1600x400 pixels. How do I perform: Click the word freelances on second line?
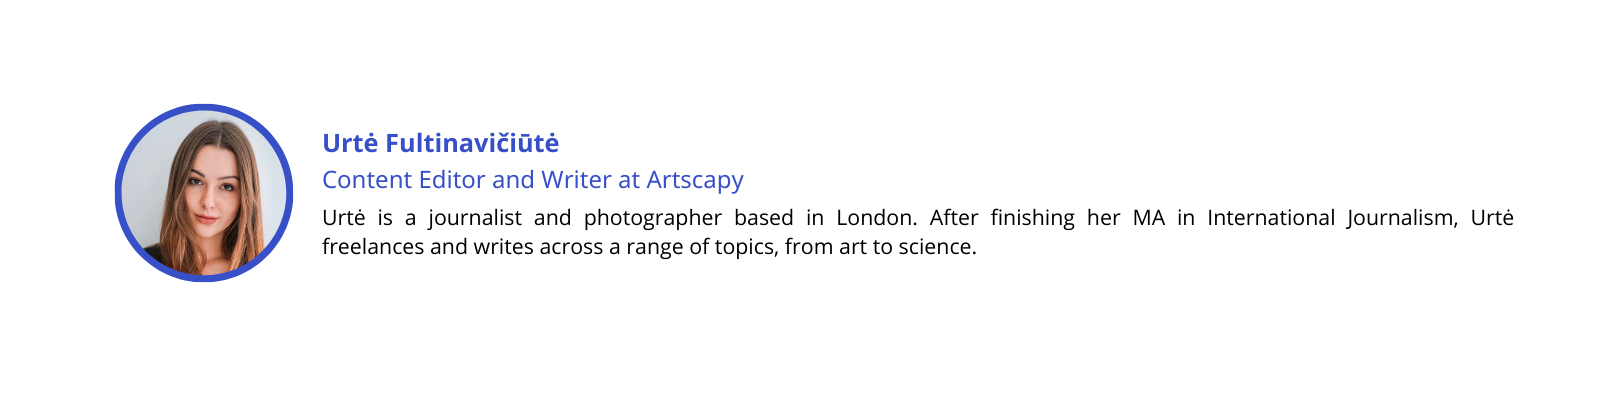click(x=373, y=247)
